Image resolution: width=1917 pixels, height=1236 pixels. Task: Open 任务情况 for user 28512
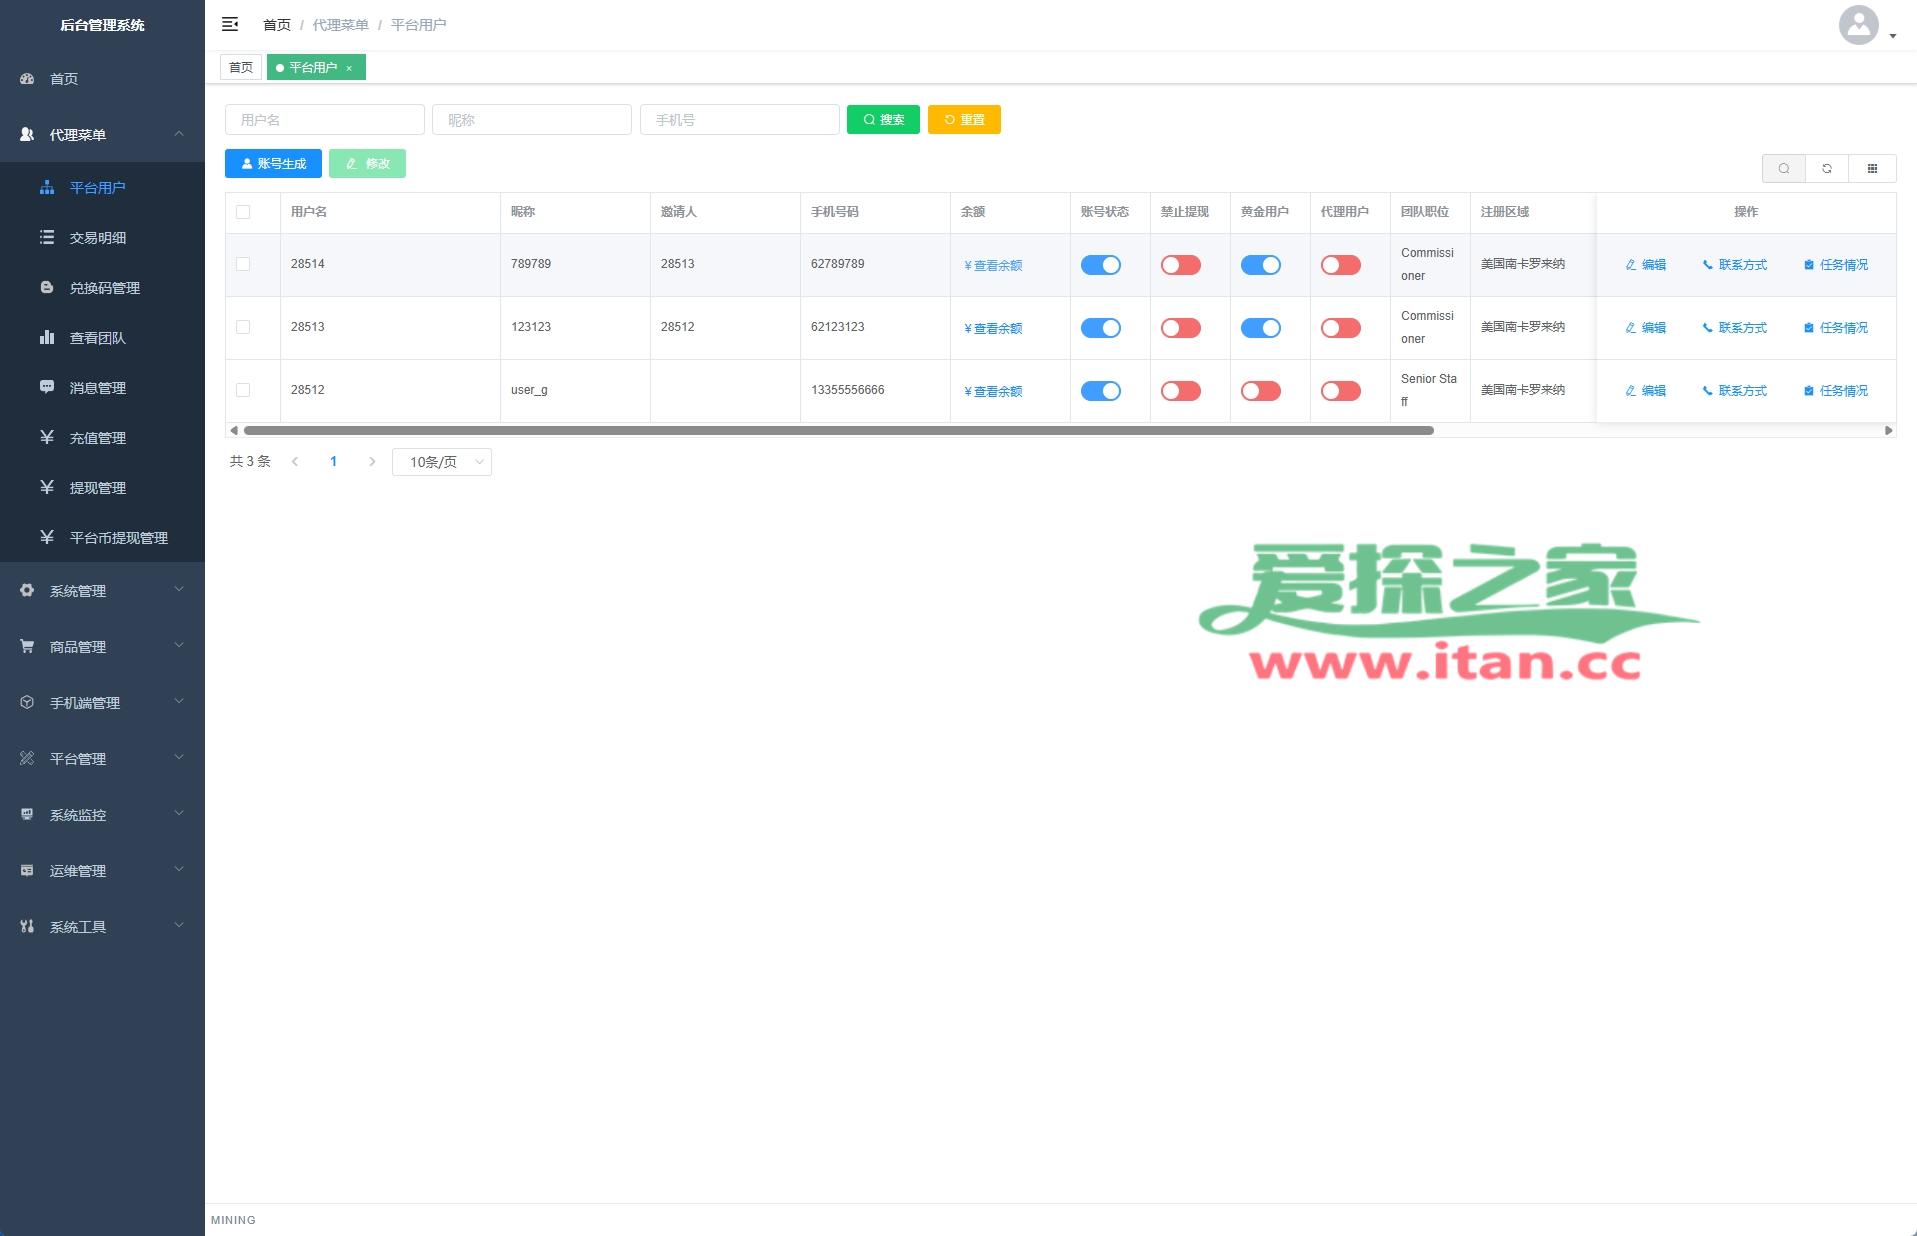pos(1835,391)
